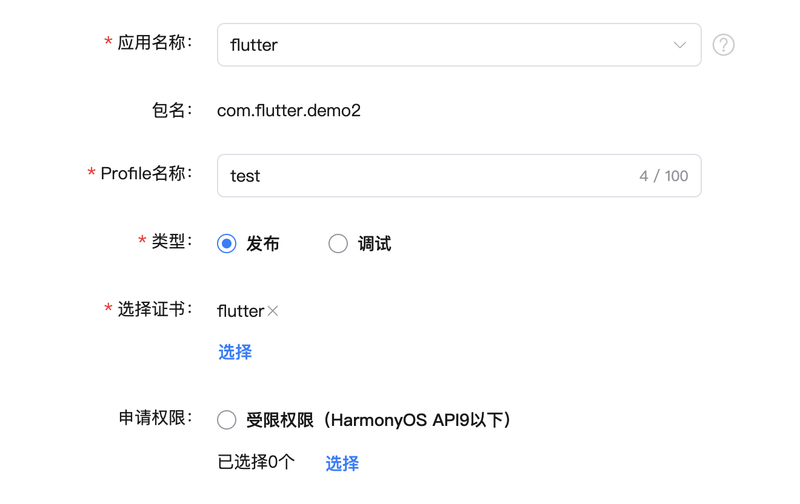Click the 应用名称 field label
Viewport: 800px width, 504px height.
155,42
